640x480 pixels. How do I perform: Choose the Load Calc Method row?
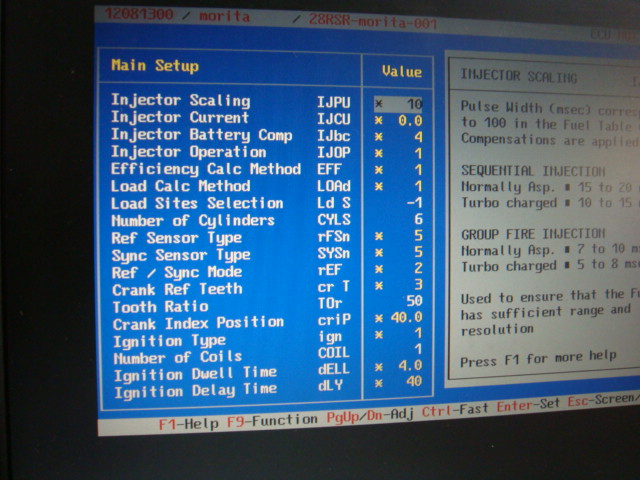pyautogui.click(x=180, y=186)
